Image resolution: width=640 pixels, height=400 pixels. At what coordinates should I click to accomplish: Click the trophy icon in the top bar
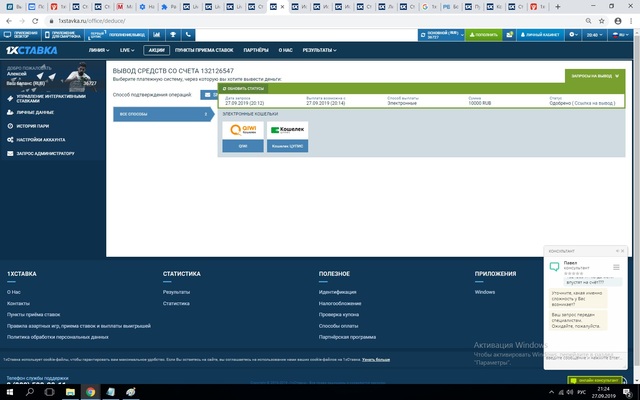click(x=173, y=35)
